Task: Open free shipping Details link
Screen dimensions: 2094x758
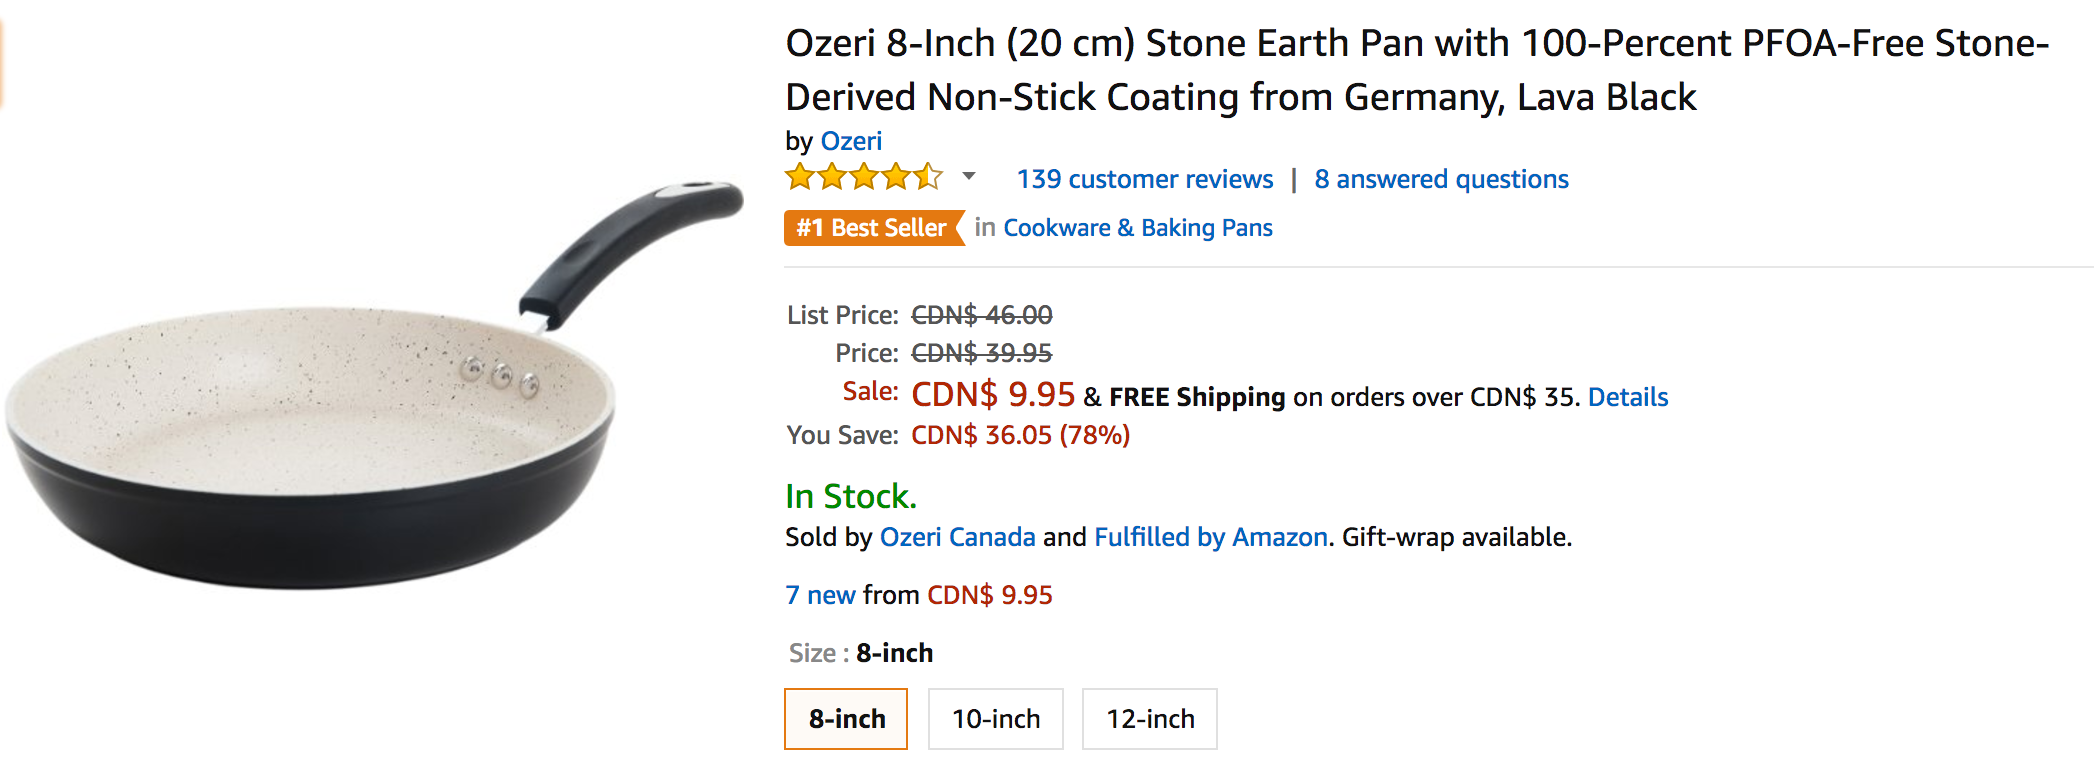Action: click(x=1627, y=397)
